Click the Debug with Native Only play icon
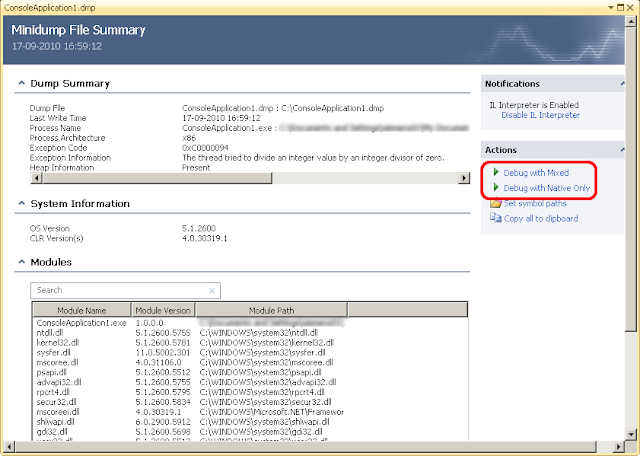 click(x=496, y=187)
